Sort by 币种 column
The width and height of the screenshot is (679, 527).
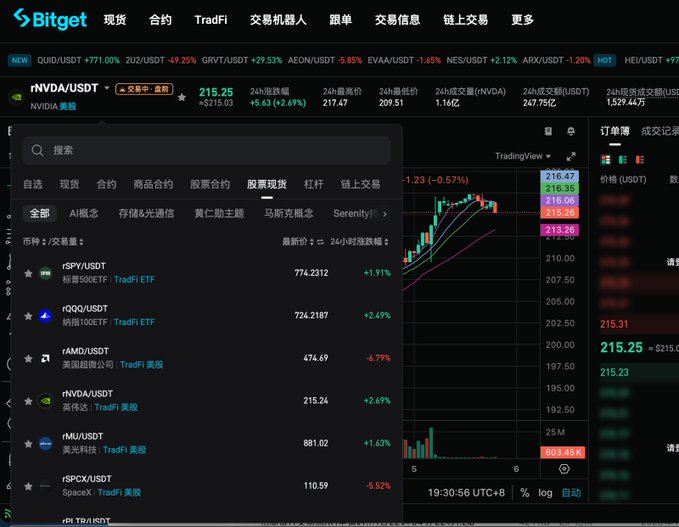tap(34, 241)
